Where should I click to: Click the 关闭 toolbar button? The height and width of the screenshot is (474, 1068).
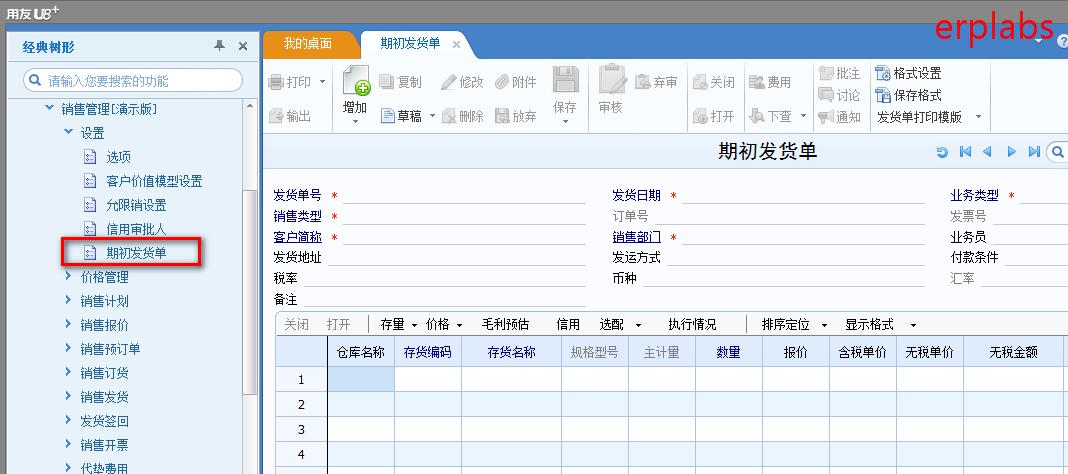714,82
